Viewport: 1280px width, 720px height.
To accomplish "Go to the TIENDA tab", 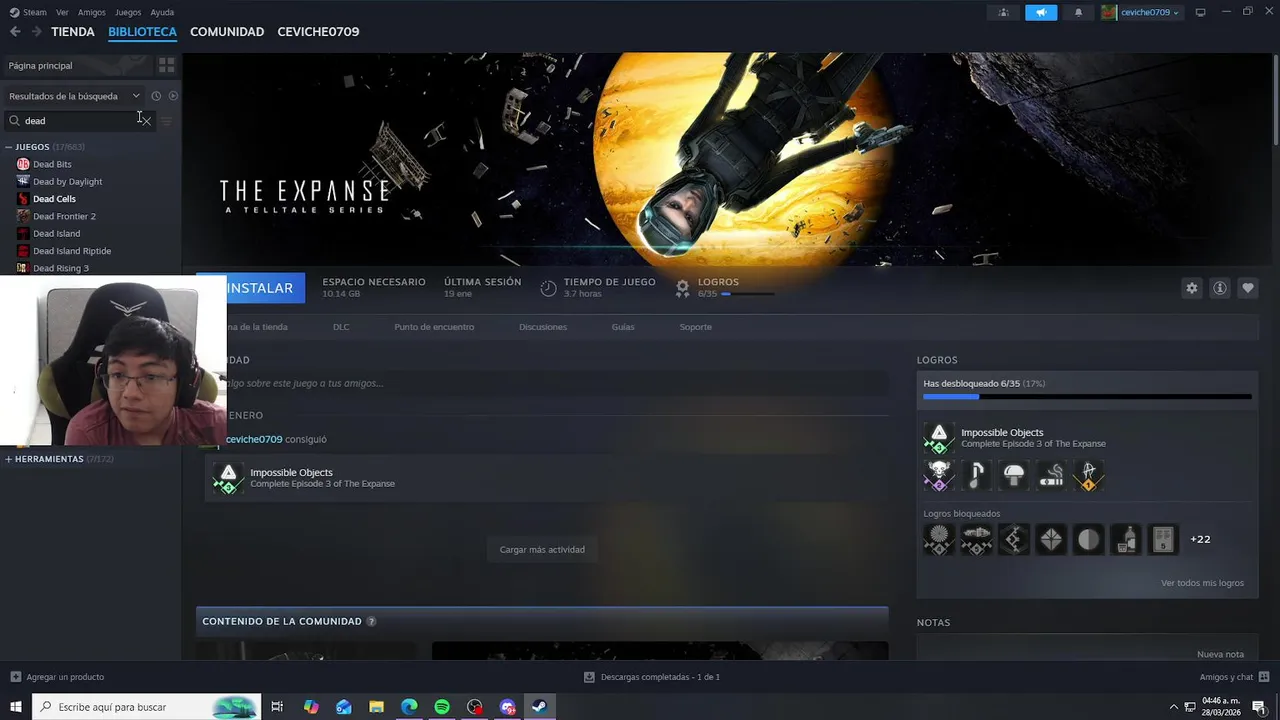I will tap(73, 32).
